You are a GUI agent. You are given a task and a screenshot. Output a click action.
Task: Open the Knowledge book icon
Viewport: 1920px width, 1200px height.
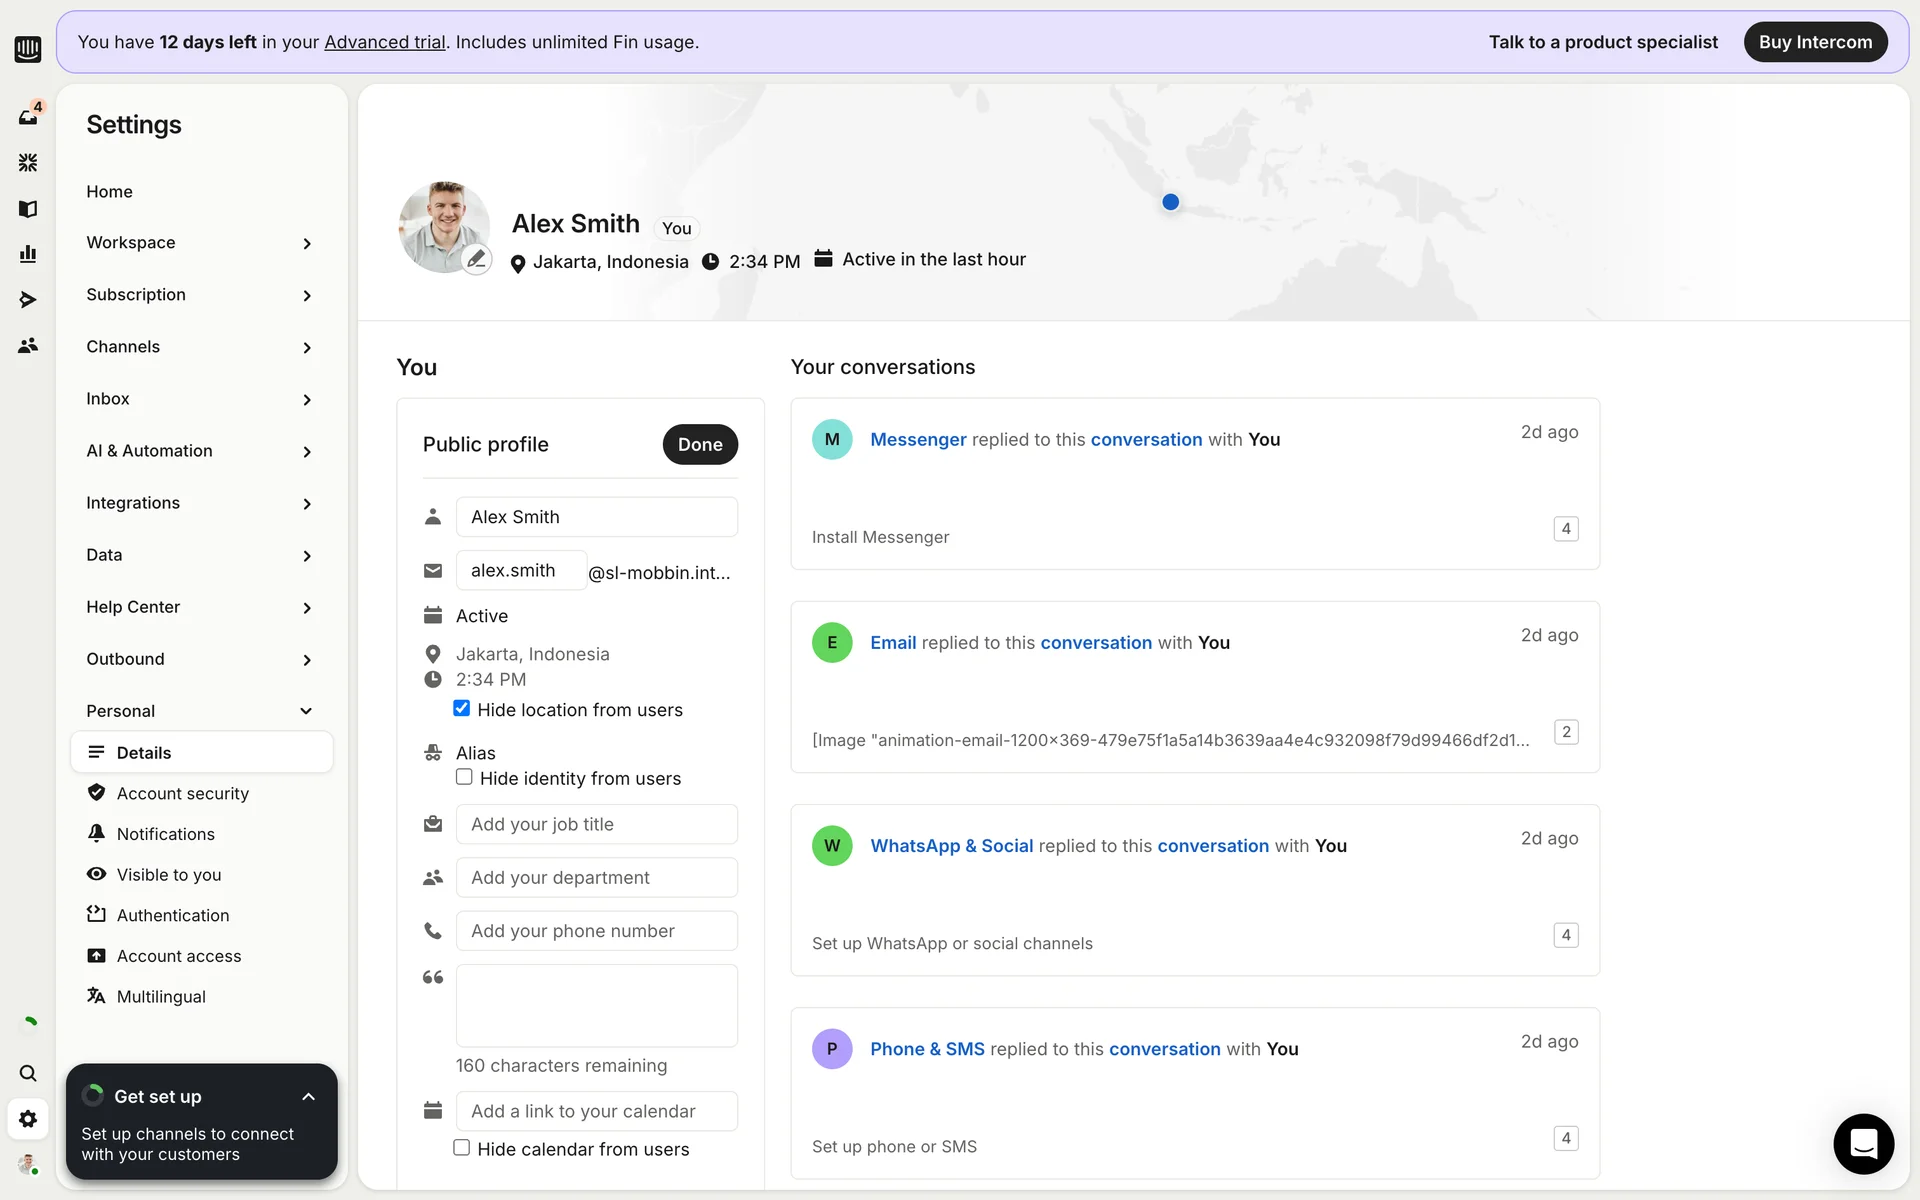click(28, 209)
